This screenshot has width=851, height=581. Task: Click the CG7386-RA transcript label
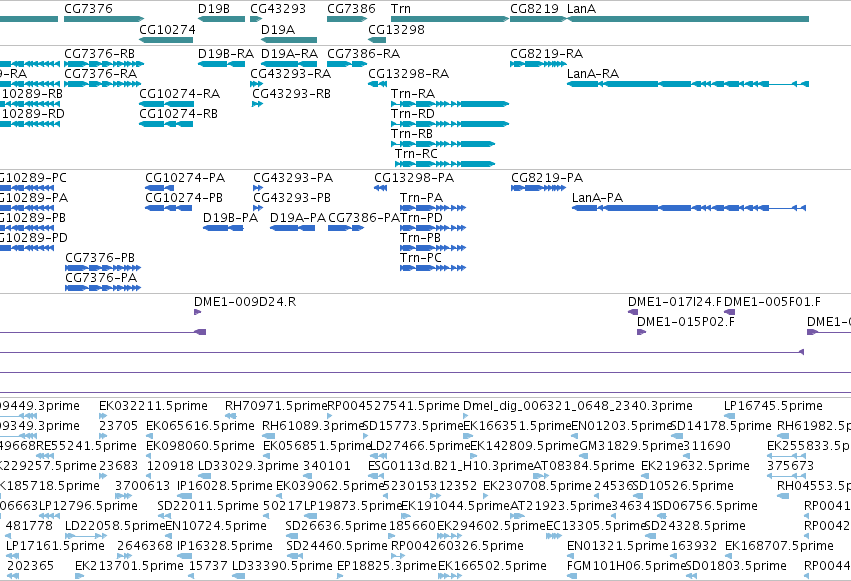[x=363, y=54]
